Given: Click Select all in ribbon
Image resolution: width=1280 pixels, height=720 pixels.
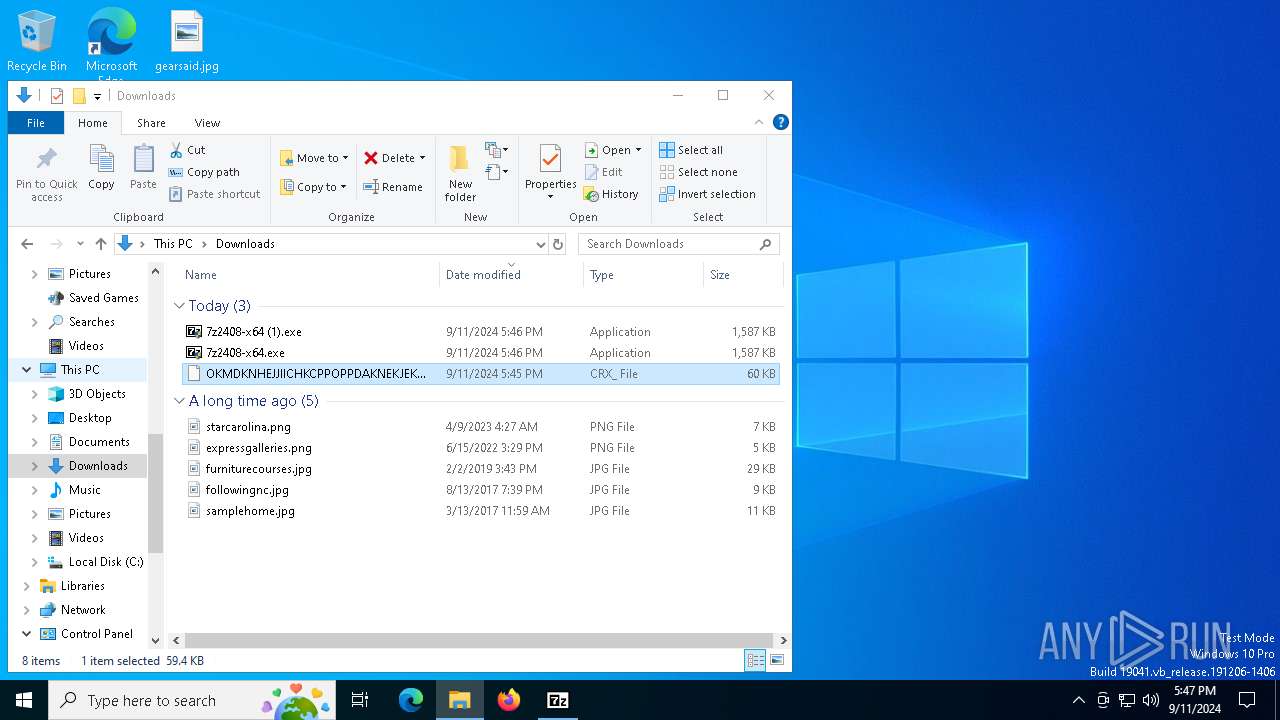Looking at the screenshot, I should click(691, 150).
